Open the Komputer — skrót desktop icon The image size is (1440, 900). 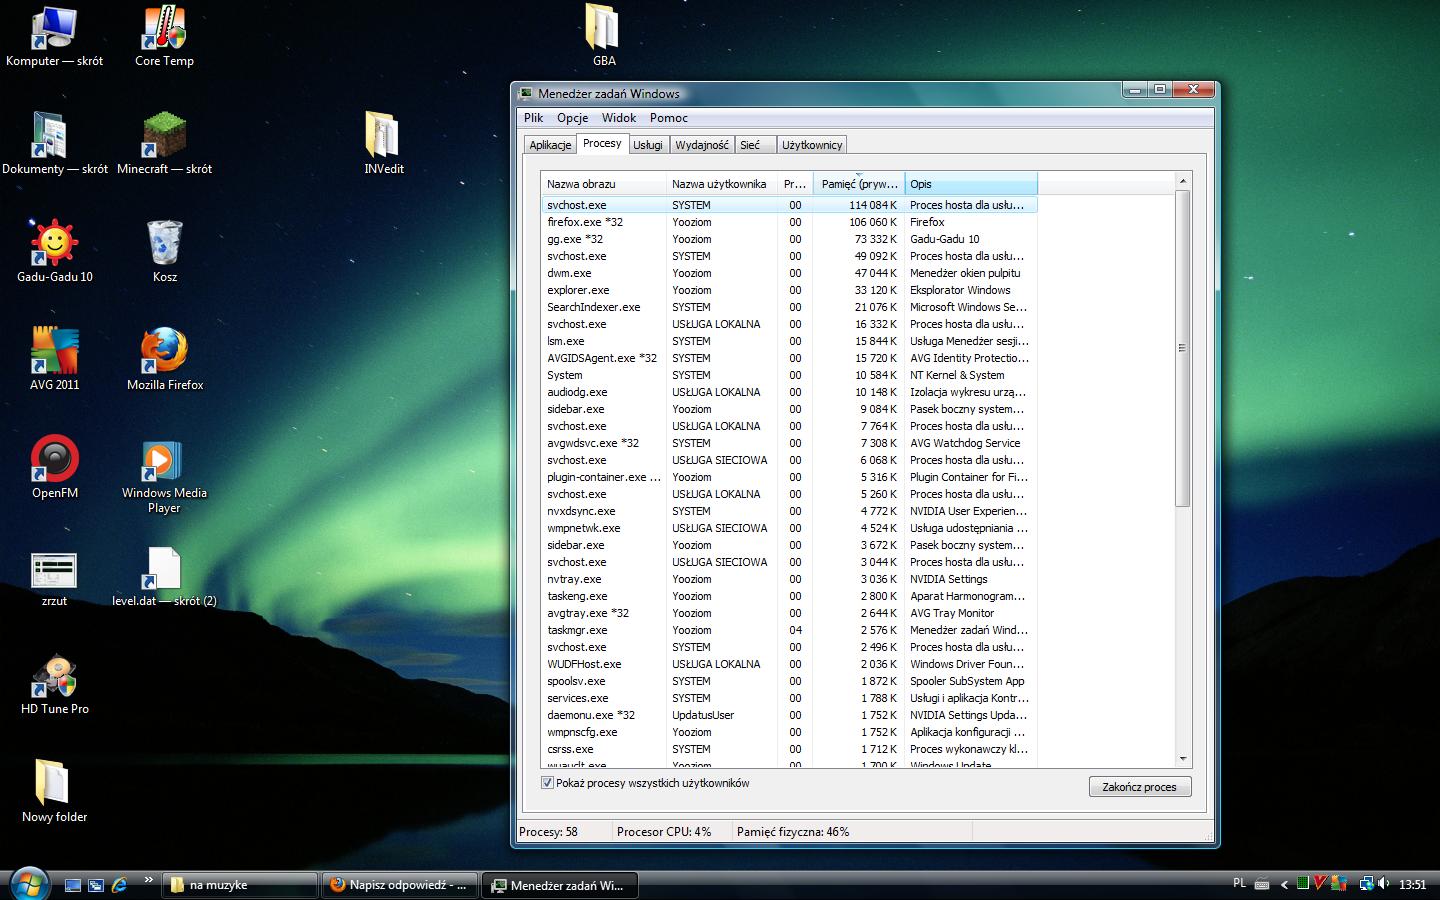coord(55,37)
